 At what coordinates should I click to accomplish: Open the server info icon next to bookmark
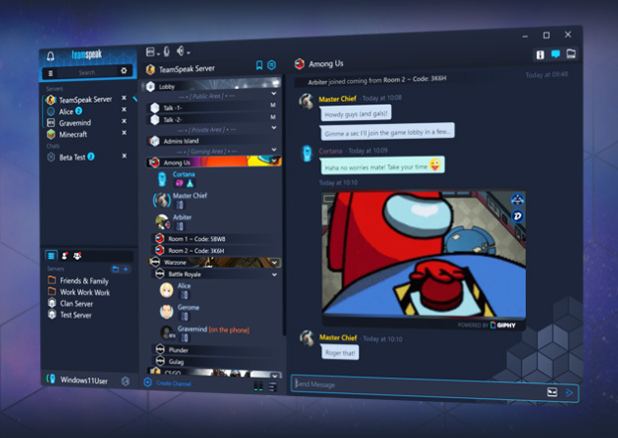coord(272,65)
